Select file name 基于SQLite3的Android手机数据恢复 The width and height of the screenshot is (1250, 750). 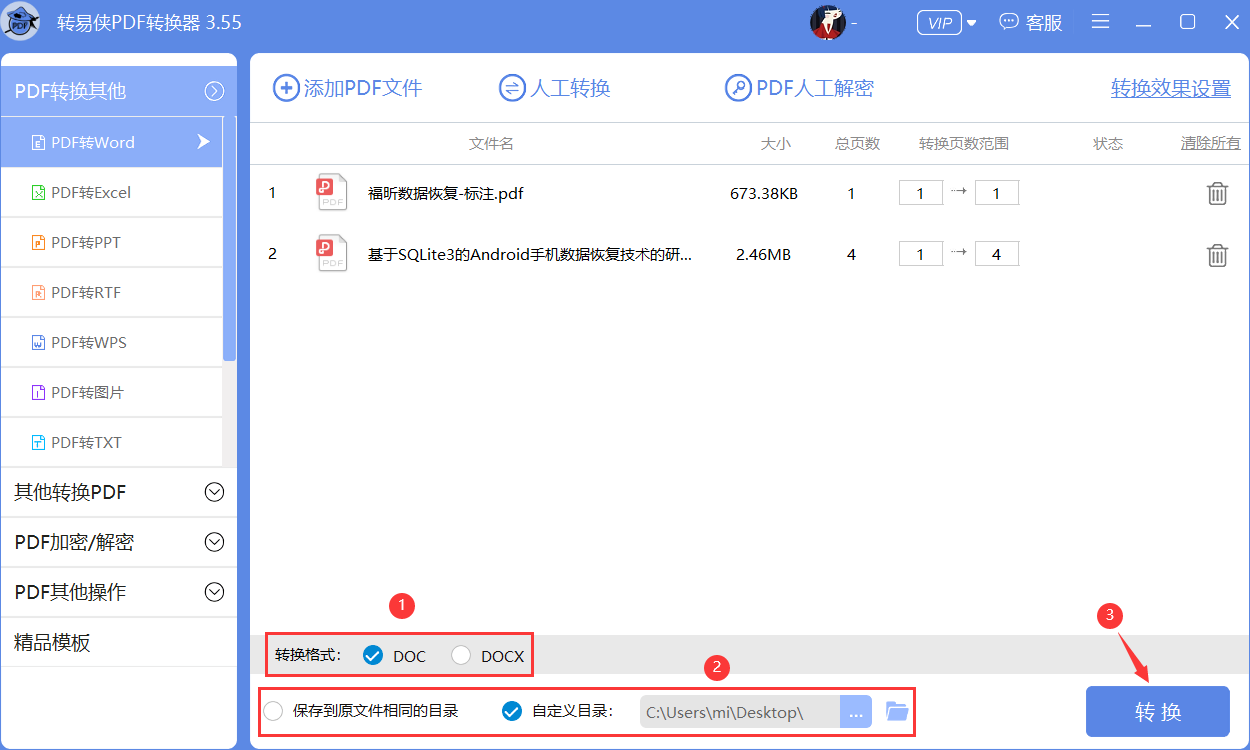pyautogui.click(x=530, y=255)
